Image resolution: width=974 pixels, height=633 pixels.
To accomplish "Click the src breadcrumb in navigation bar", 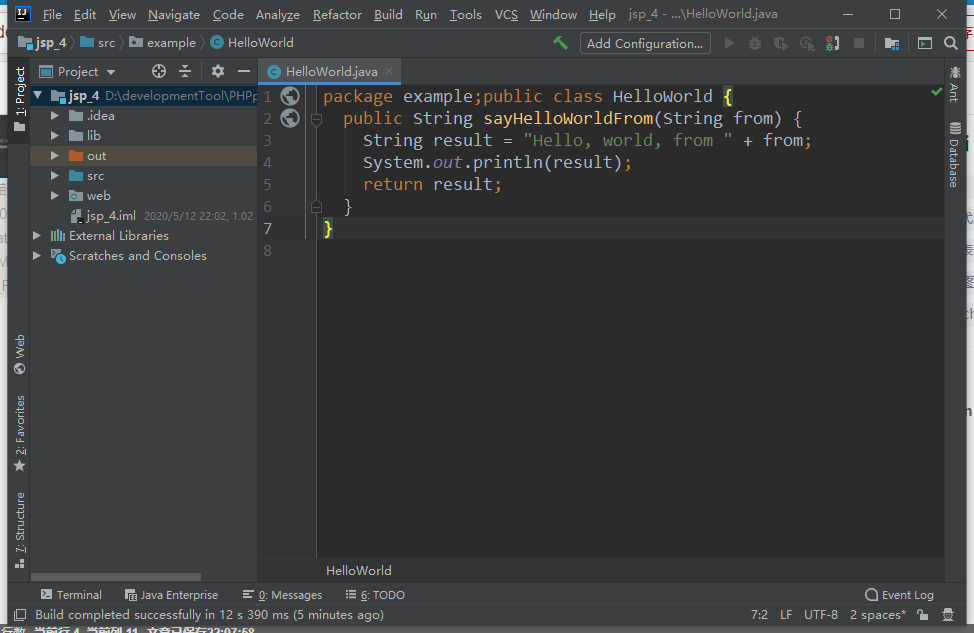I will click(98, 43).
